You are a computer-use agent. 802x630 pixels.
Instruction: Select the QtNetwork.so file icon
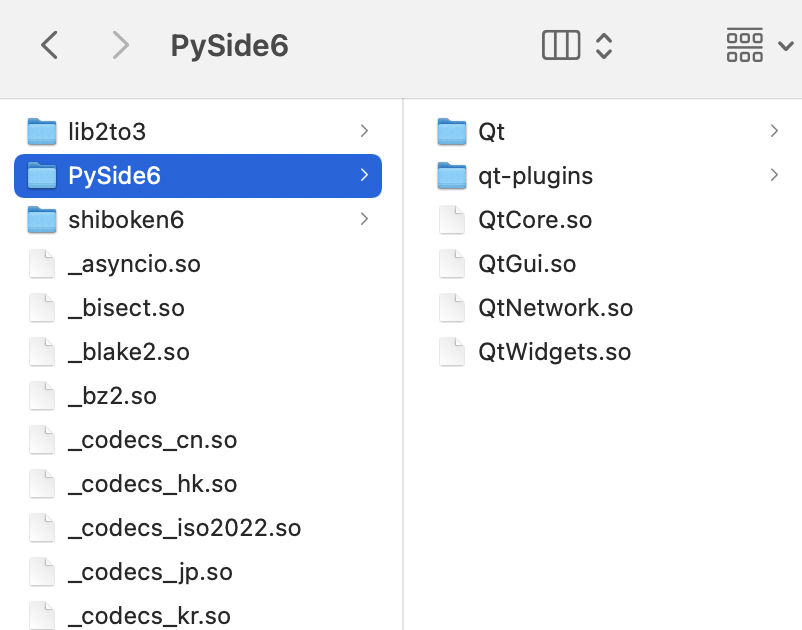pos(452,308)
